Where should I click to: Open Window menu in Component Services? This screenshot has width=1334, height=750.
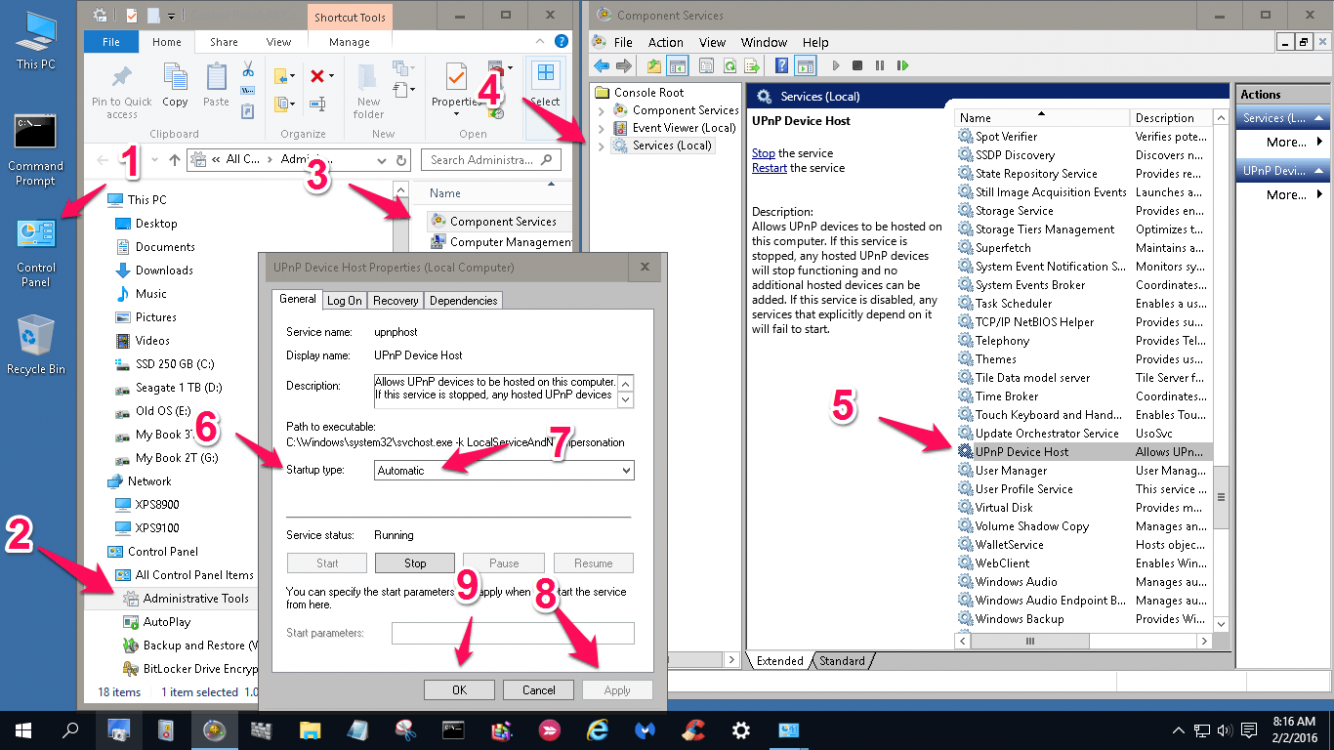pyautogui.click(x=764, y=42)
